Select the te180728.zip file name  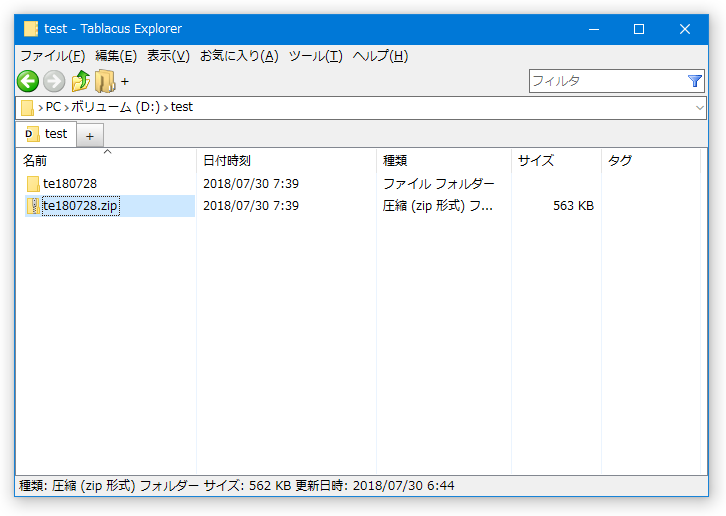tap(81, 206)
